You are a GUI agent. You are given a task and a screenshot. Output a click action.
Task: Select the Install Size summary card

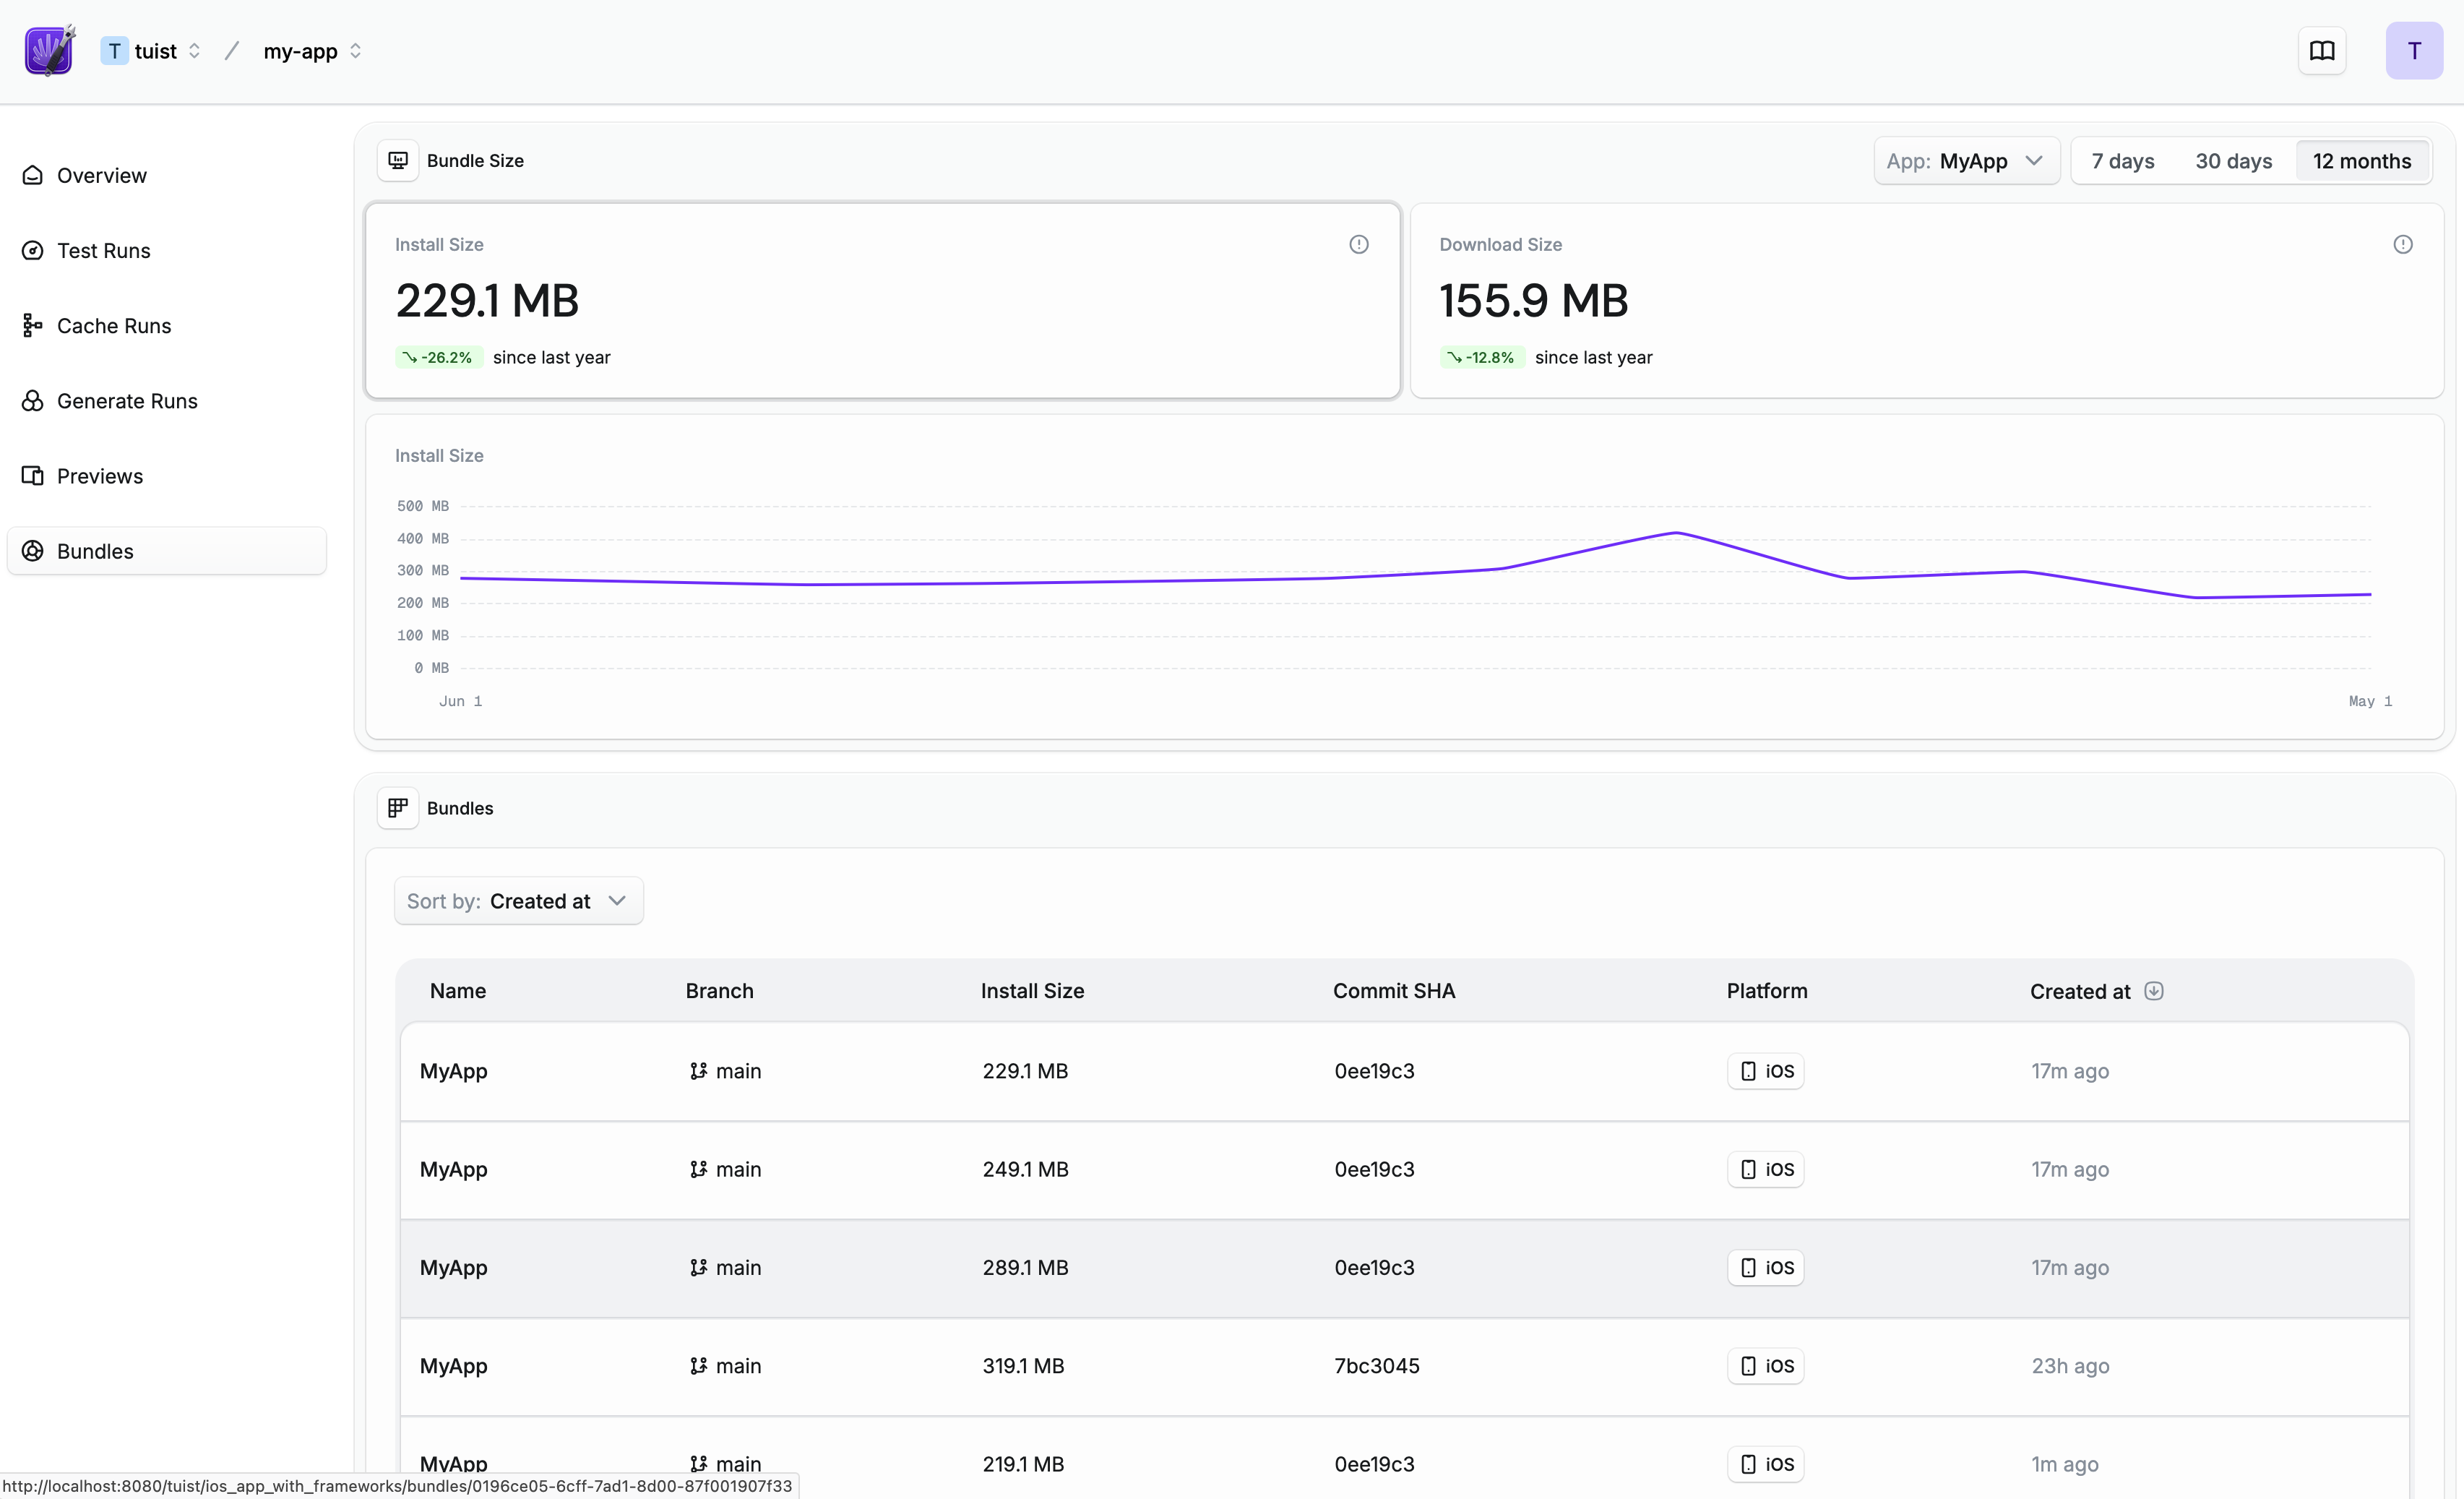click(882, 301)
